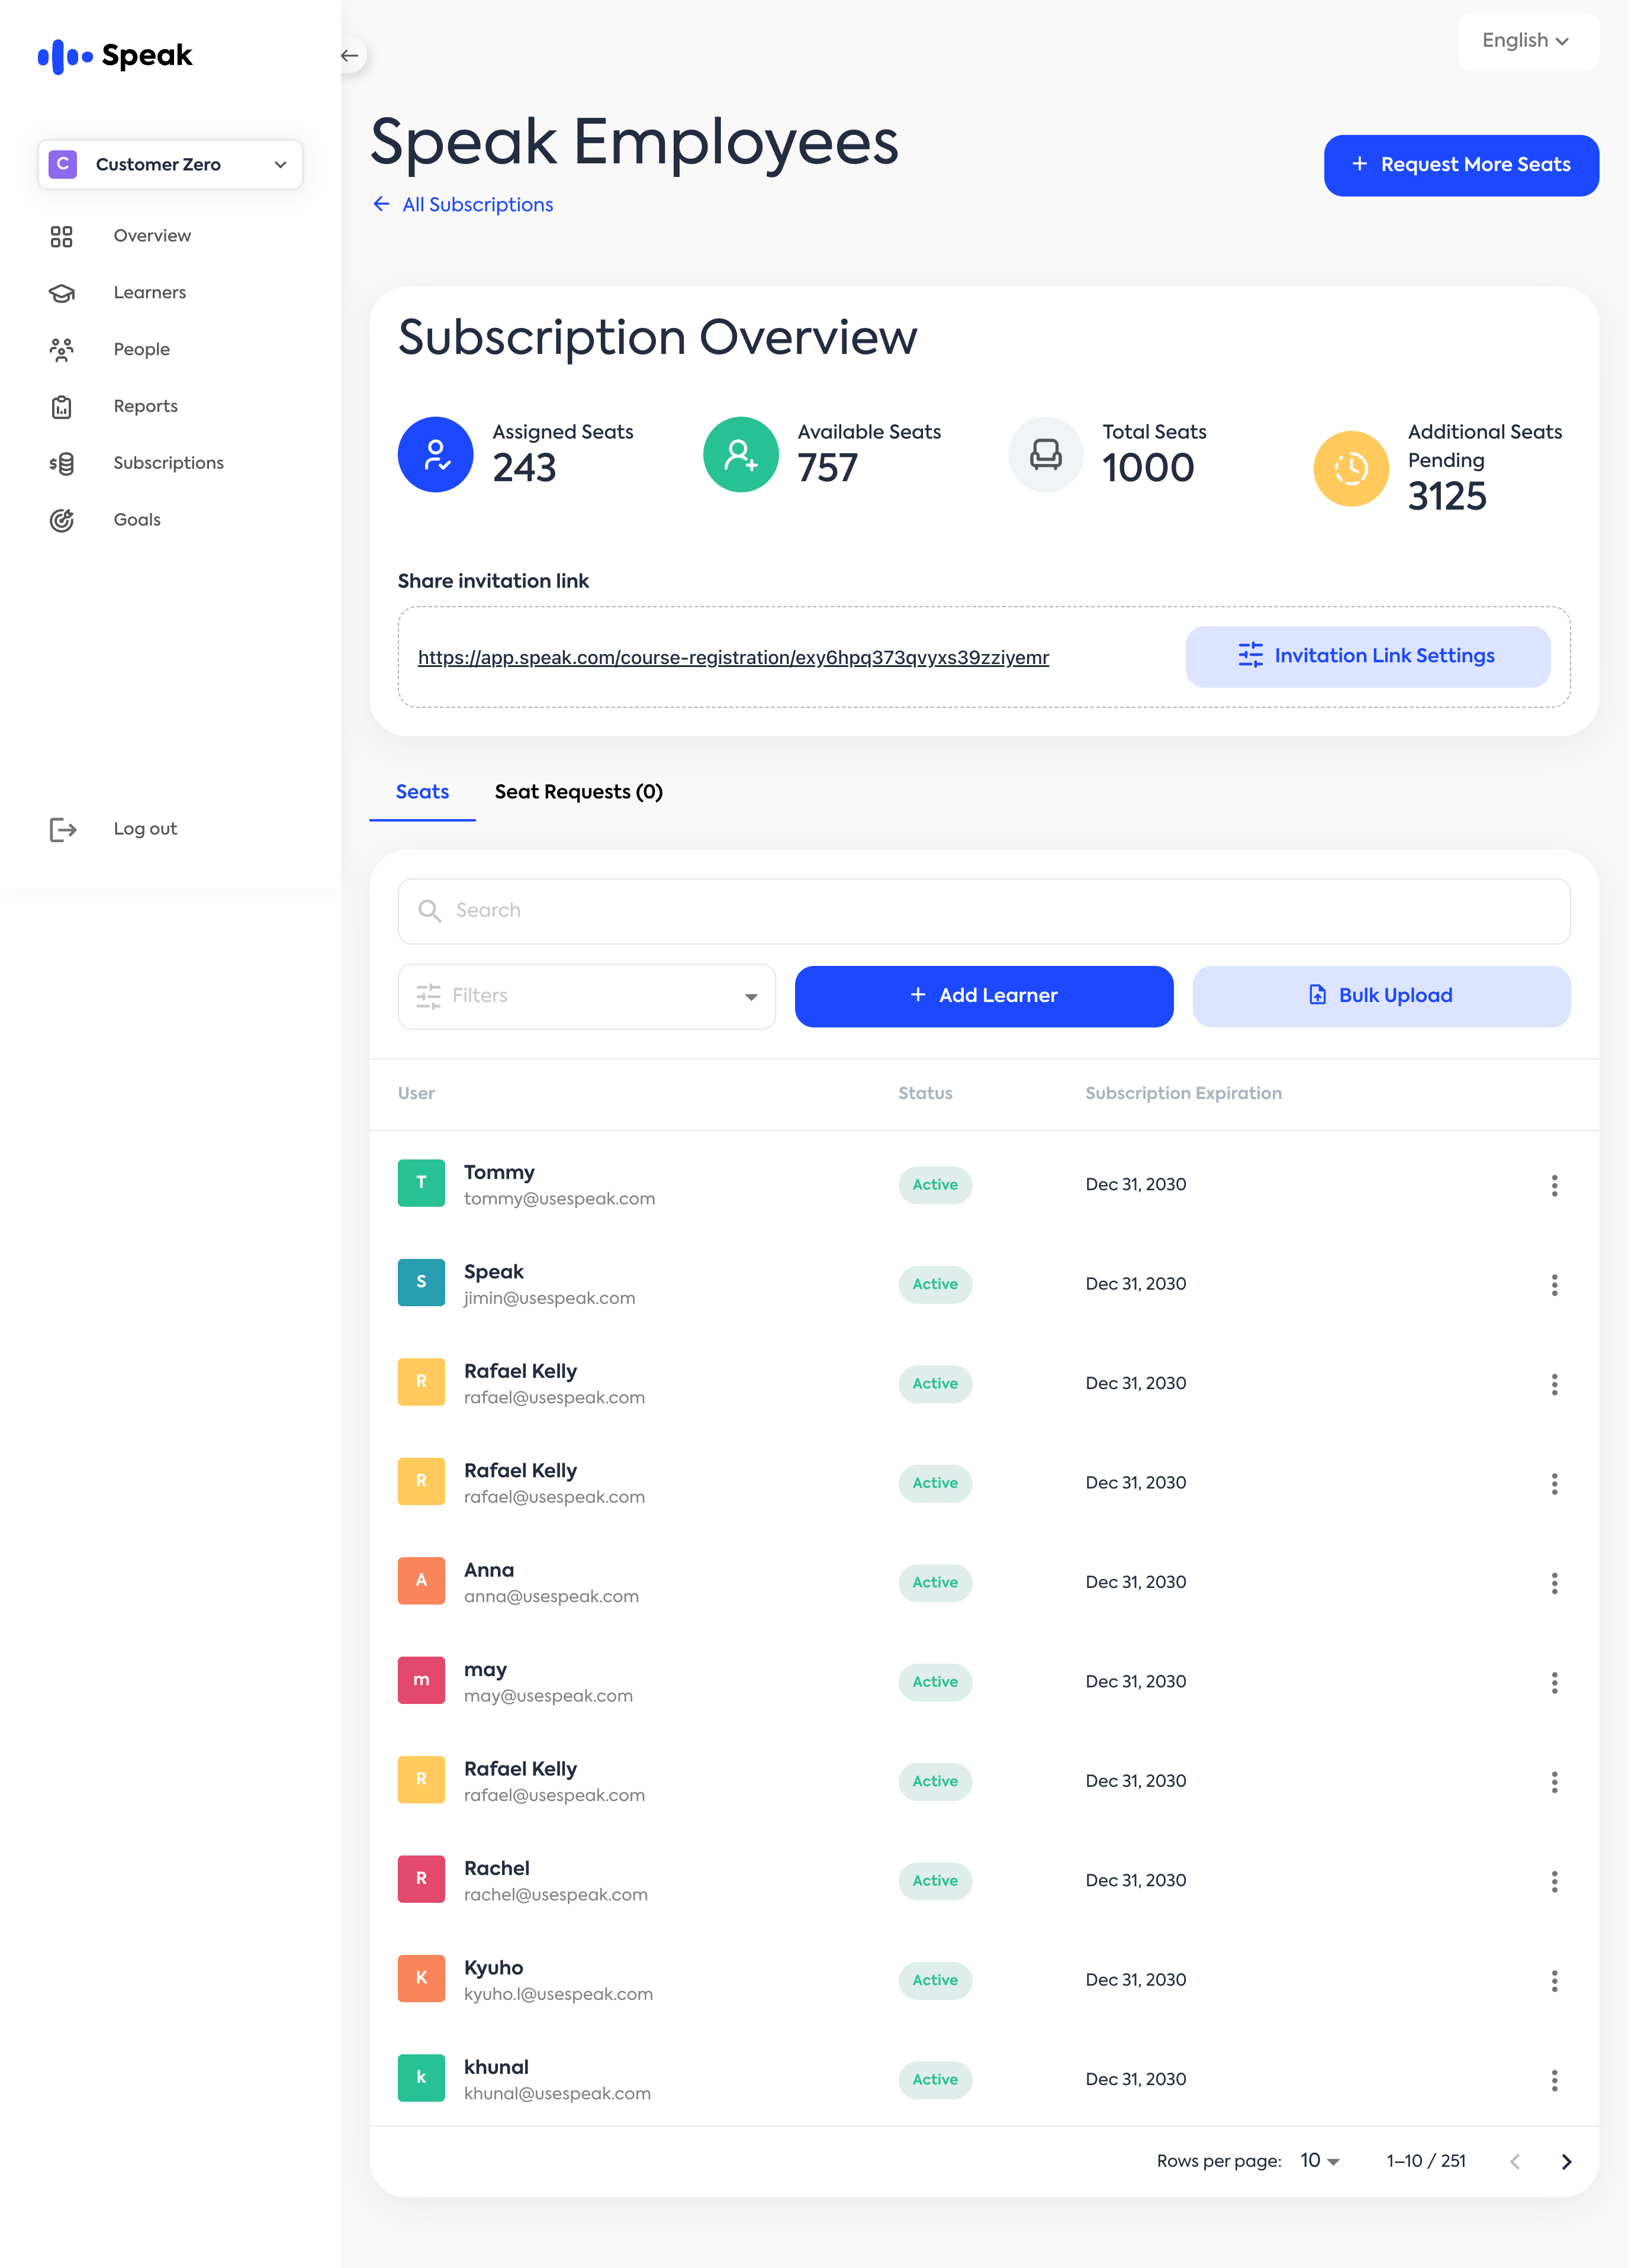
Task: Go to the next page of seats
Action: pyautogui.click(x=1566, y=2162)
